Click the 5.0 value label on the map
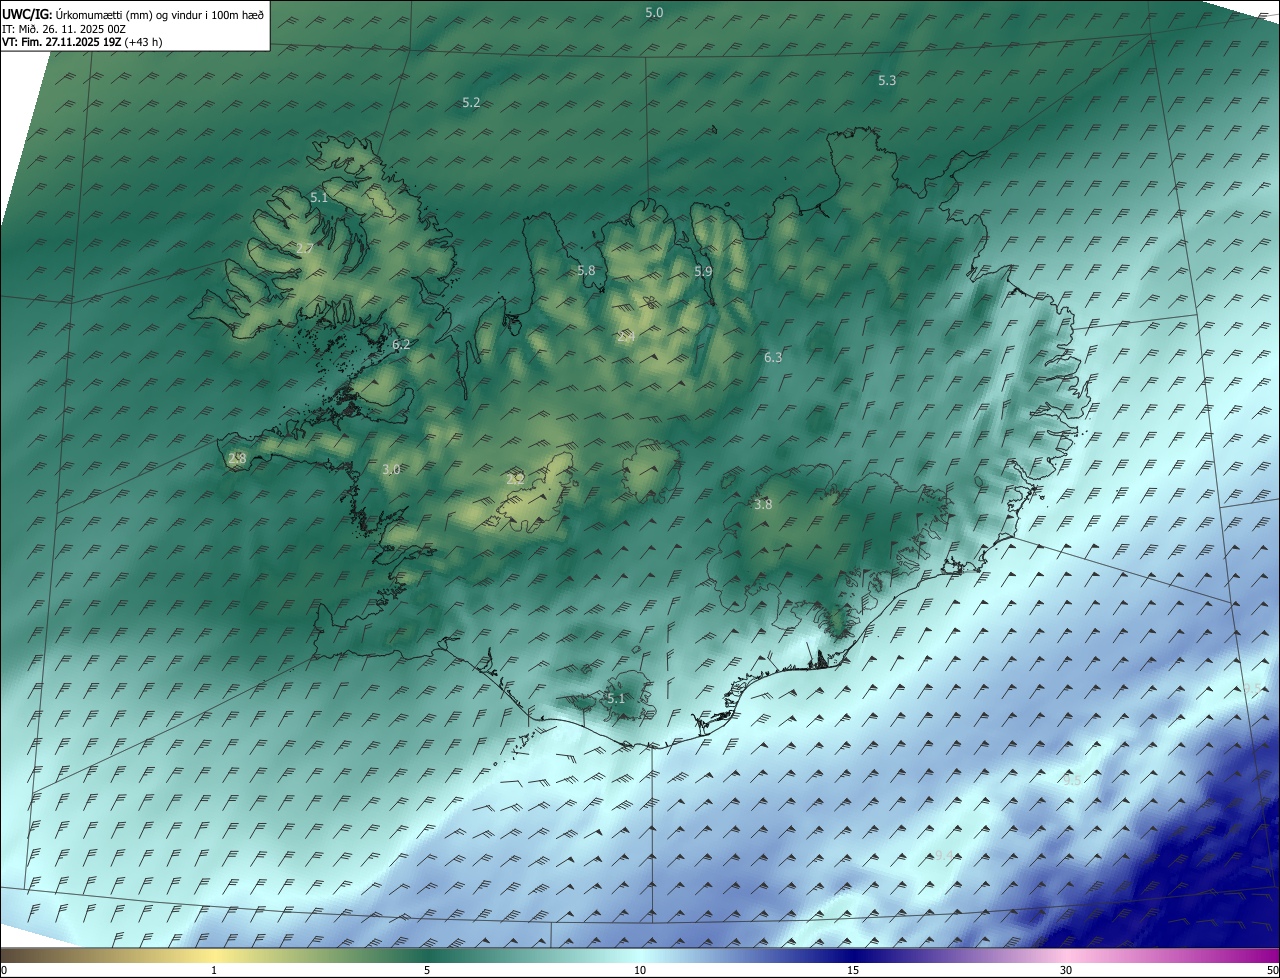Screen dimensions: 1280x978 coord(654,12)
